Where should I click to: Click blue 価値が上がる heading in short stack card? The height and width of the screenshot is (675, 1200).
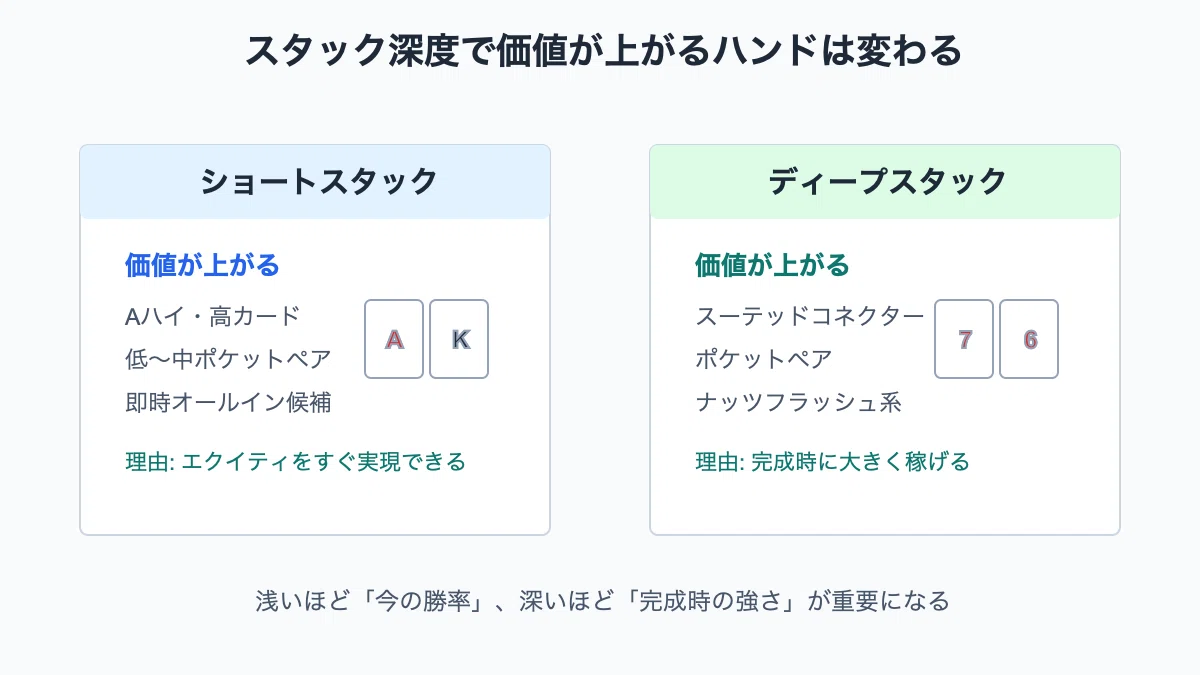click(202, 265)
